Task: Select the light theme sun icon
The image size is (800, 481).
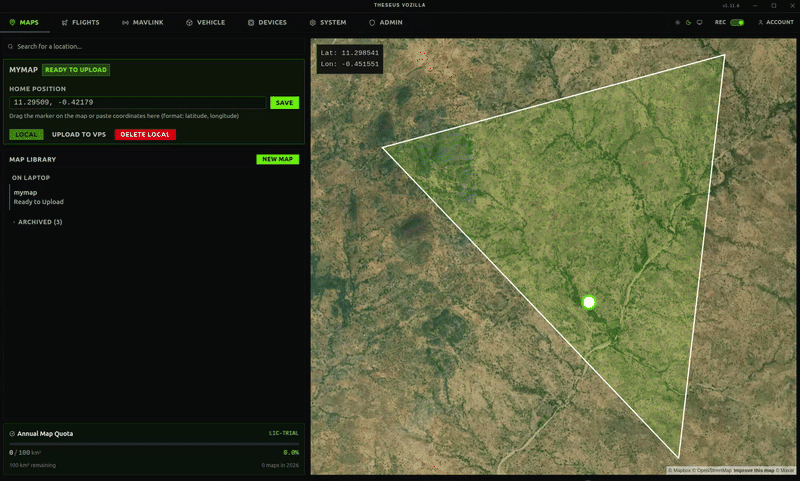Action: (x=677, y=22)
